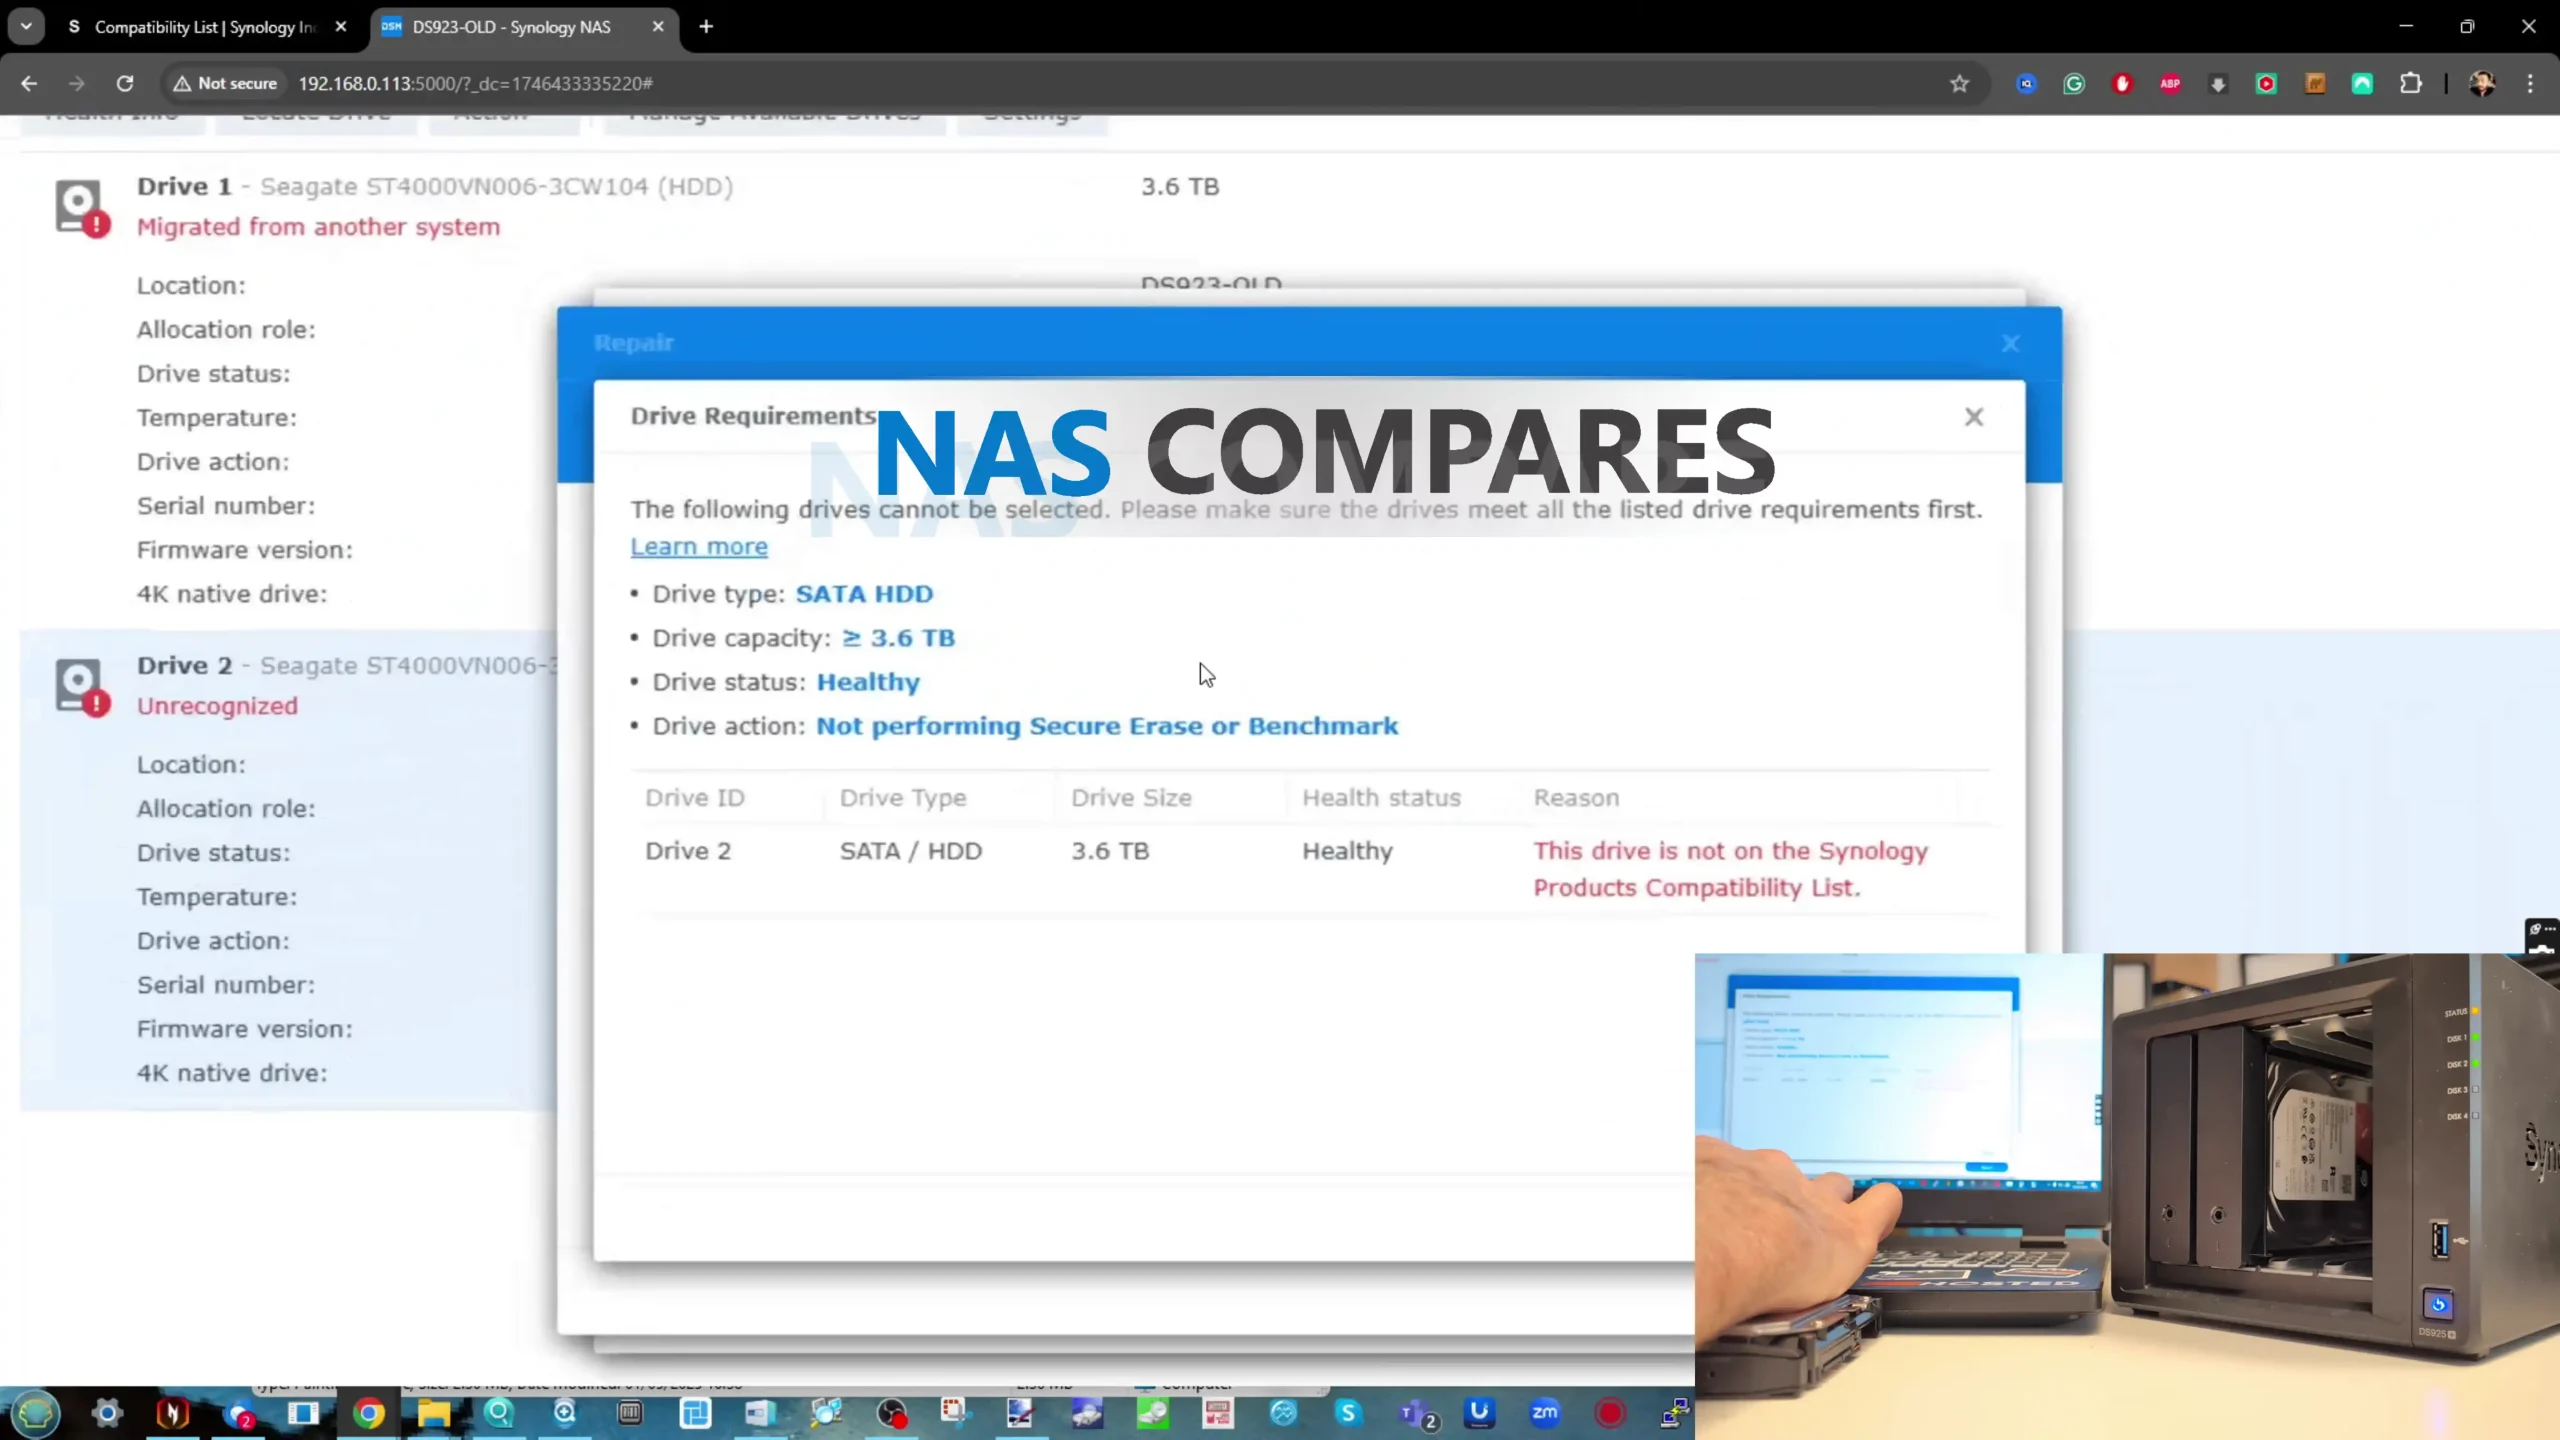
Task: Open the Chrome three-dot menu
Action: click(x=2531, y=84)
